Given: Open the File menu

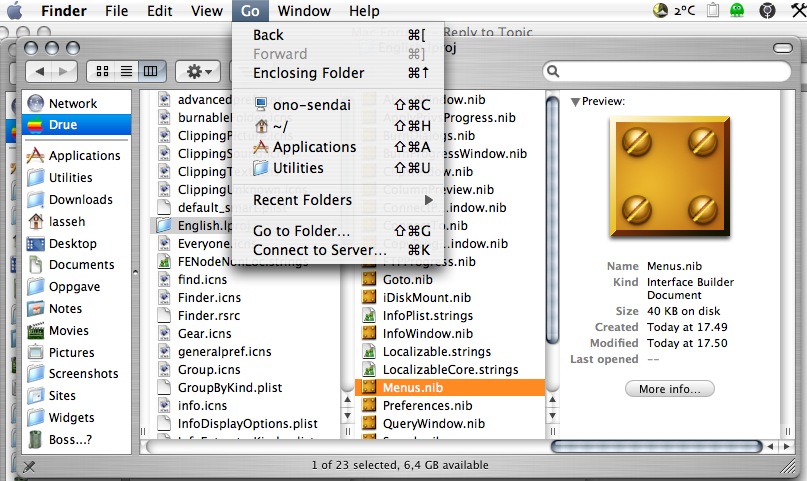Looking at the screenshot, I should [116, 11].
